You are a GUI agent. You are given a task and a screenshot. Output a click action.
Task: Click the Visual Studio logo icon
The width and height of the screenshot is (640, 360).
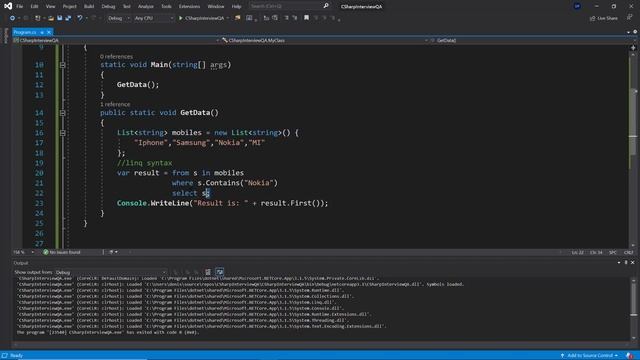[8, 6]
